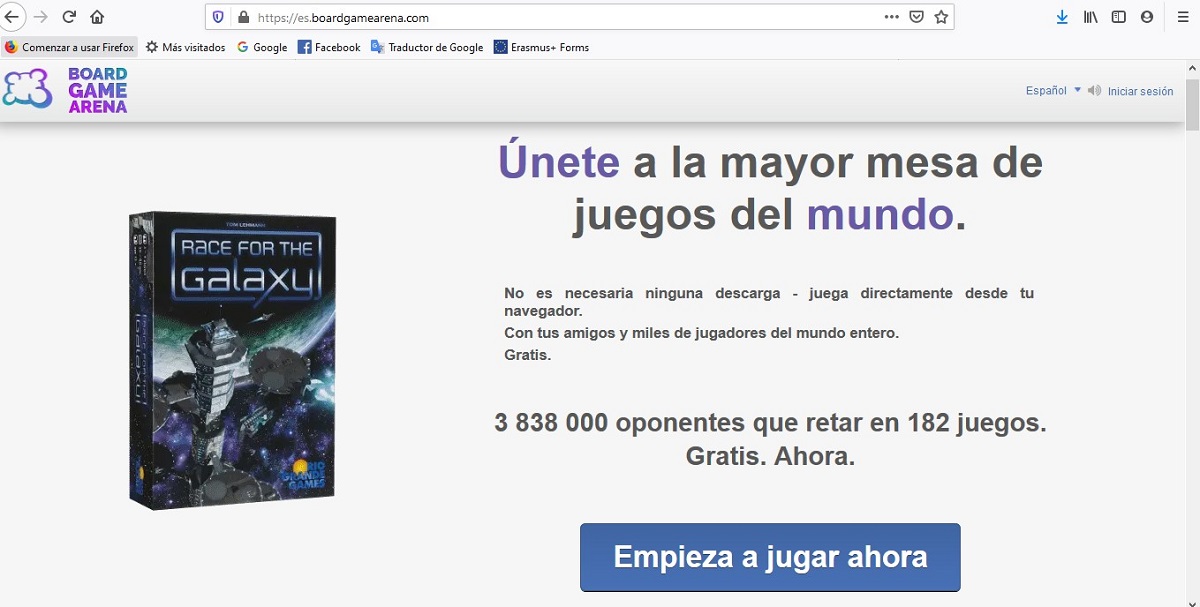1200x607 pixels.
Task: Click 'Empieza a jugar ahora' button
Action: click(770, 557)
